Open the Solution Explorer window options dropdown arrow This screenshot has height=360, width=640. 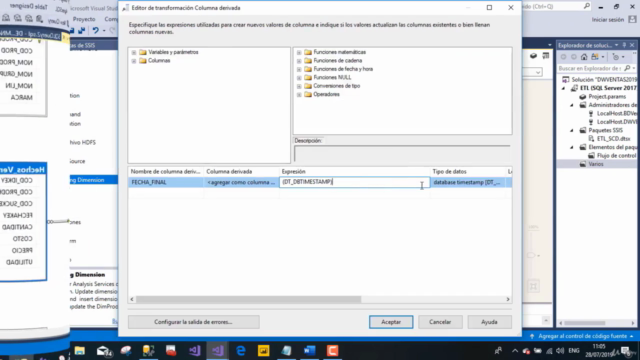(x=617, y=45)
